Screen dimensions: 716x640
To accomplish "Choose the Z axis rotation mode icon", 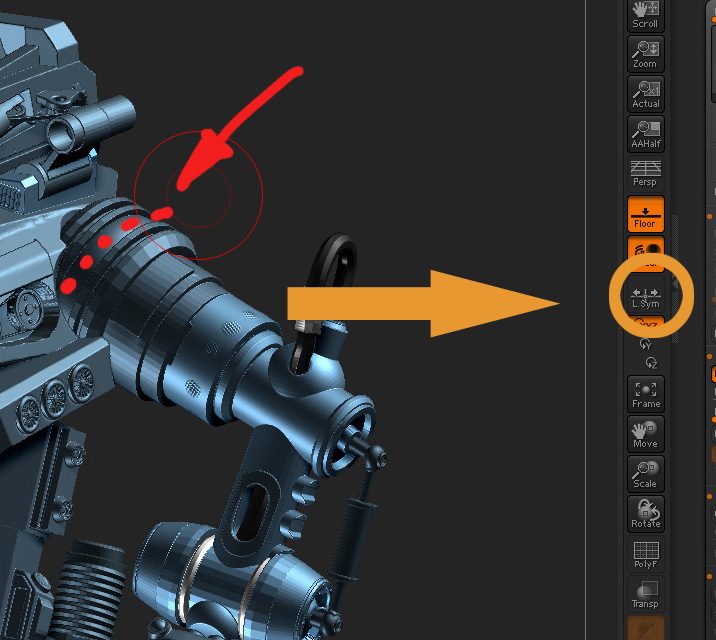I will pos(651,363).
